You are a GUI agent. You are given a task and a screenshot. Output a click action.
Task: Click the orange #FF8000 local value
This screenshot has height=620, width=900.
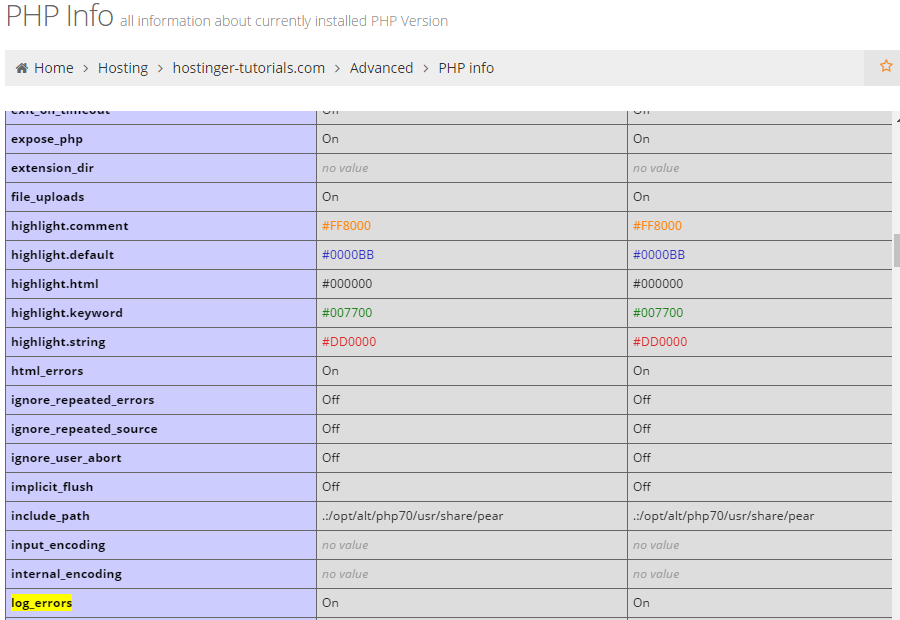coord(346,226)
